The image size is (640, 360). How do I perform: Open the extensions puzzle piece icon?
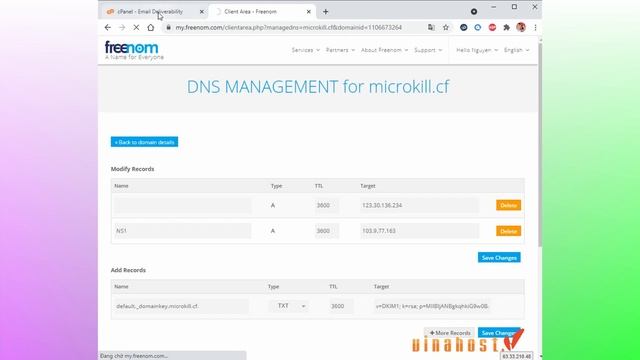coord(507,27)
